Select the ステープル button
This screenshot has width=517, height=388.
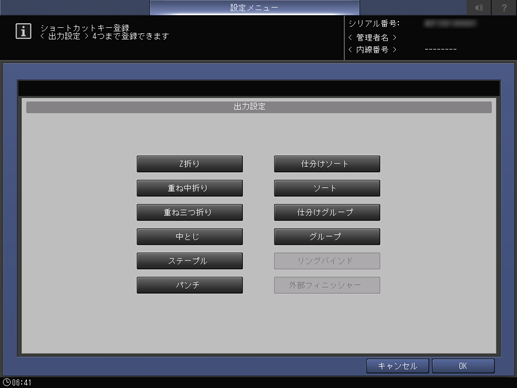tap(190, 261)
